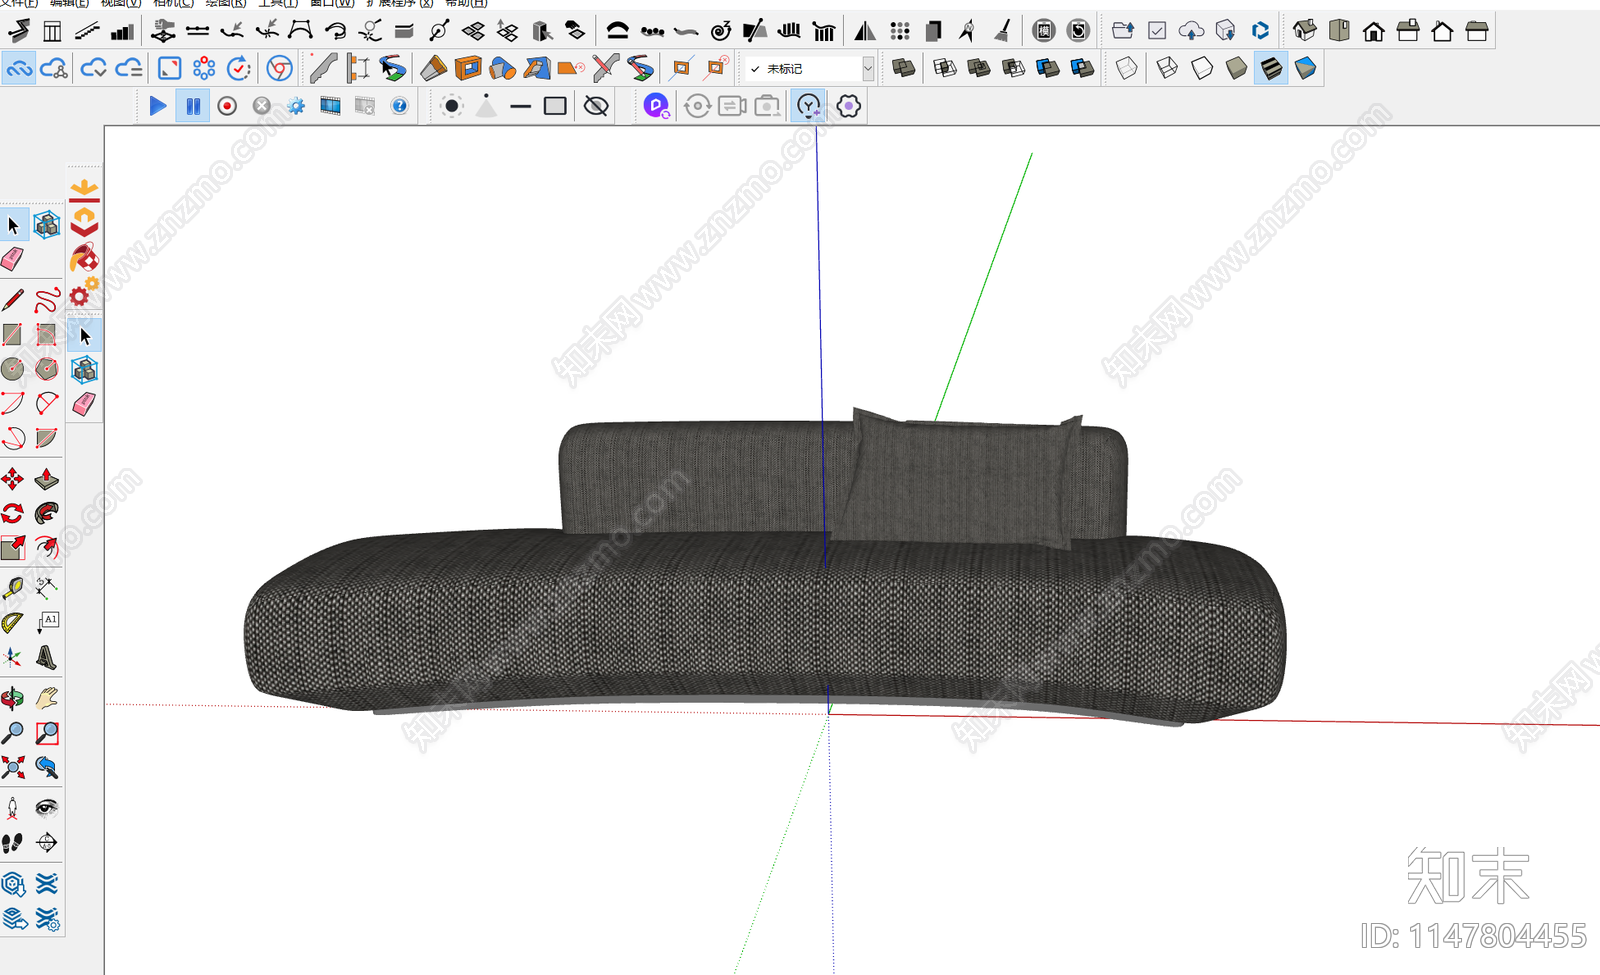Image resolution: width=1600 pixels, height=975 pixels.
Task: Select the Polygon tool
Action: point(47,369)
